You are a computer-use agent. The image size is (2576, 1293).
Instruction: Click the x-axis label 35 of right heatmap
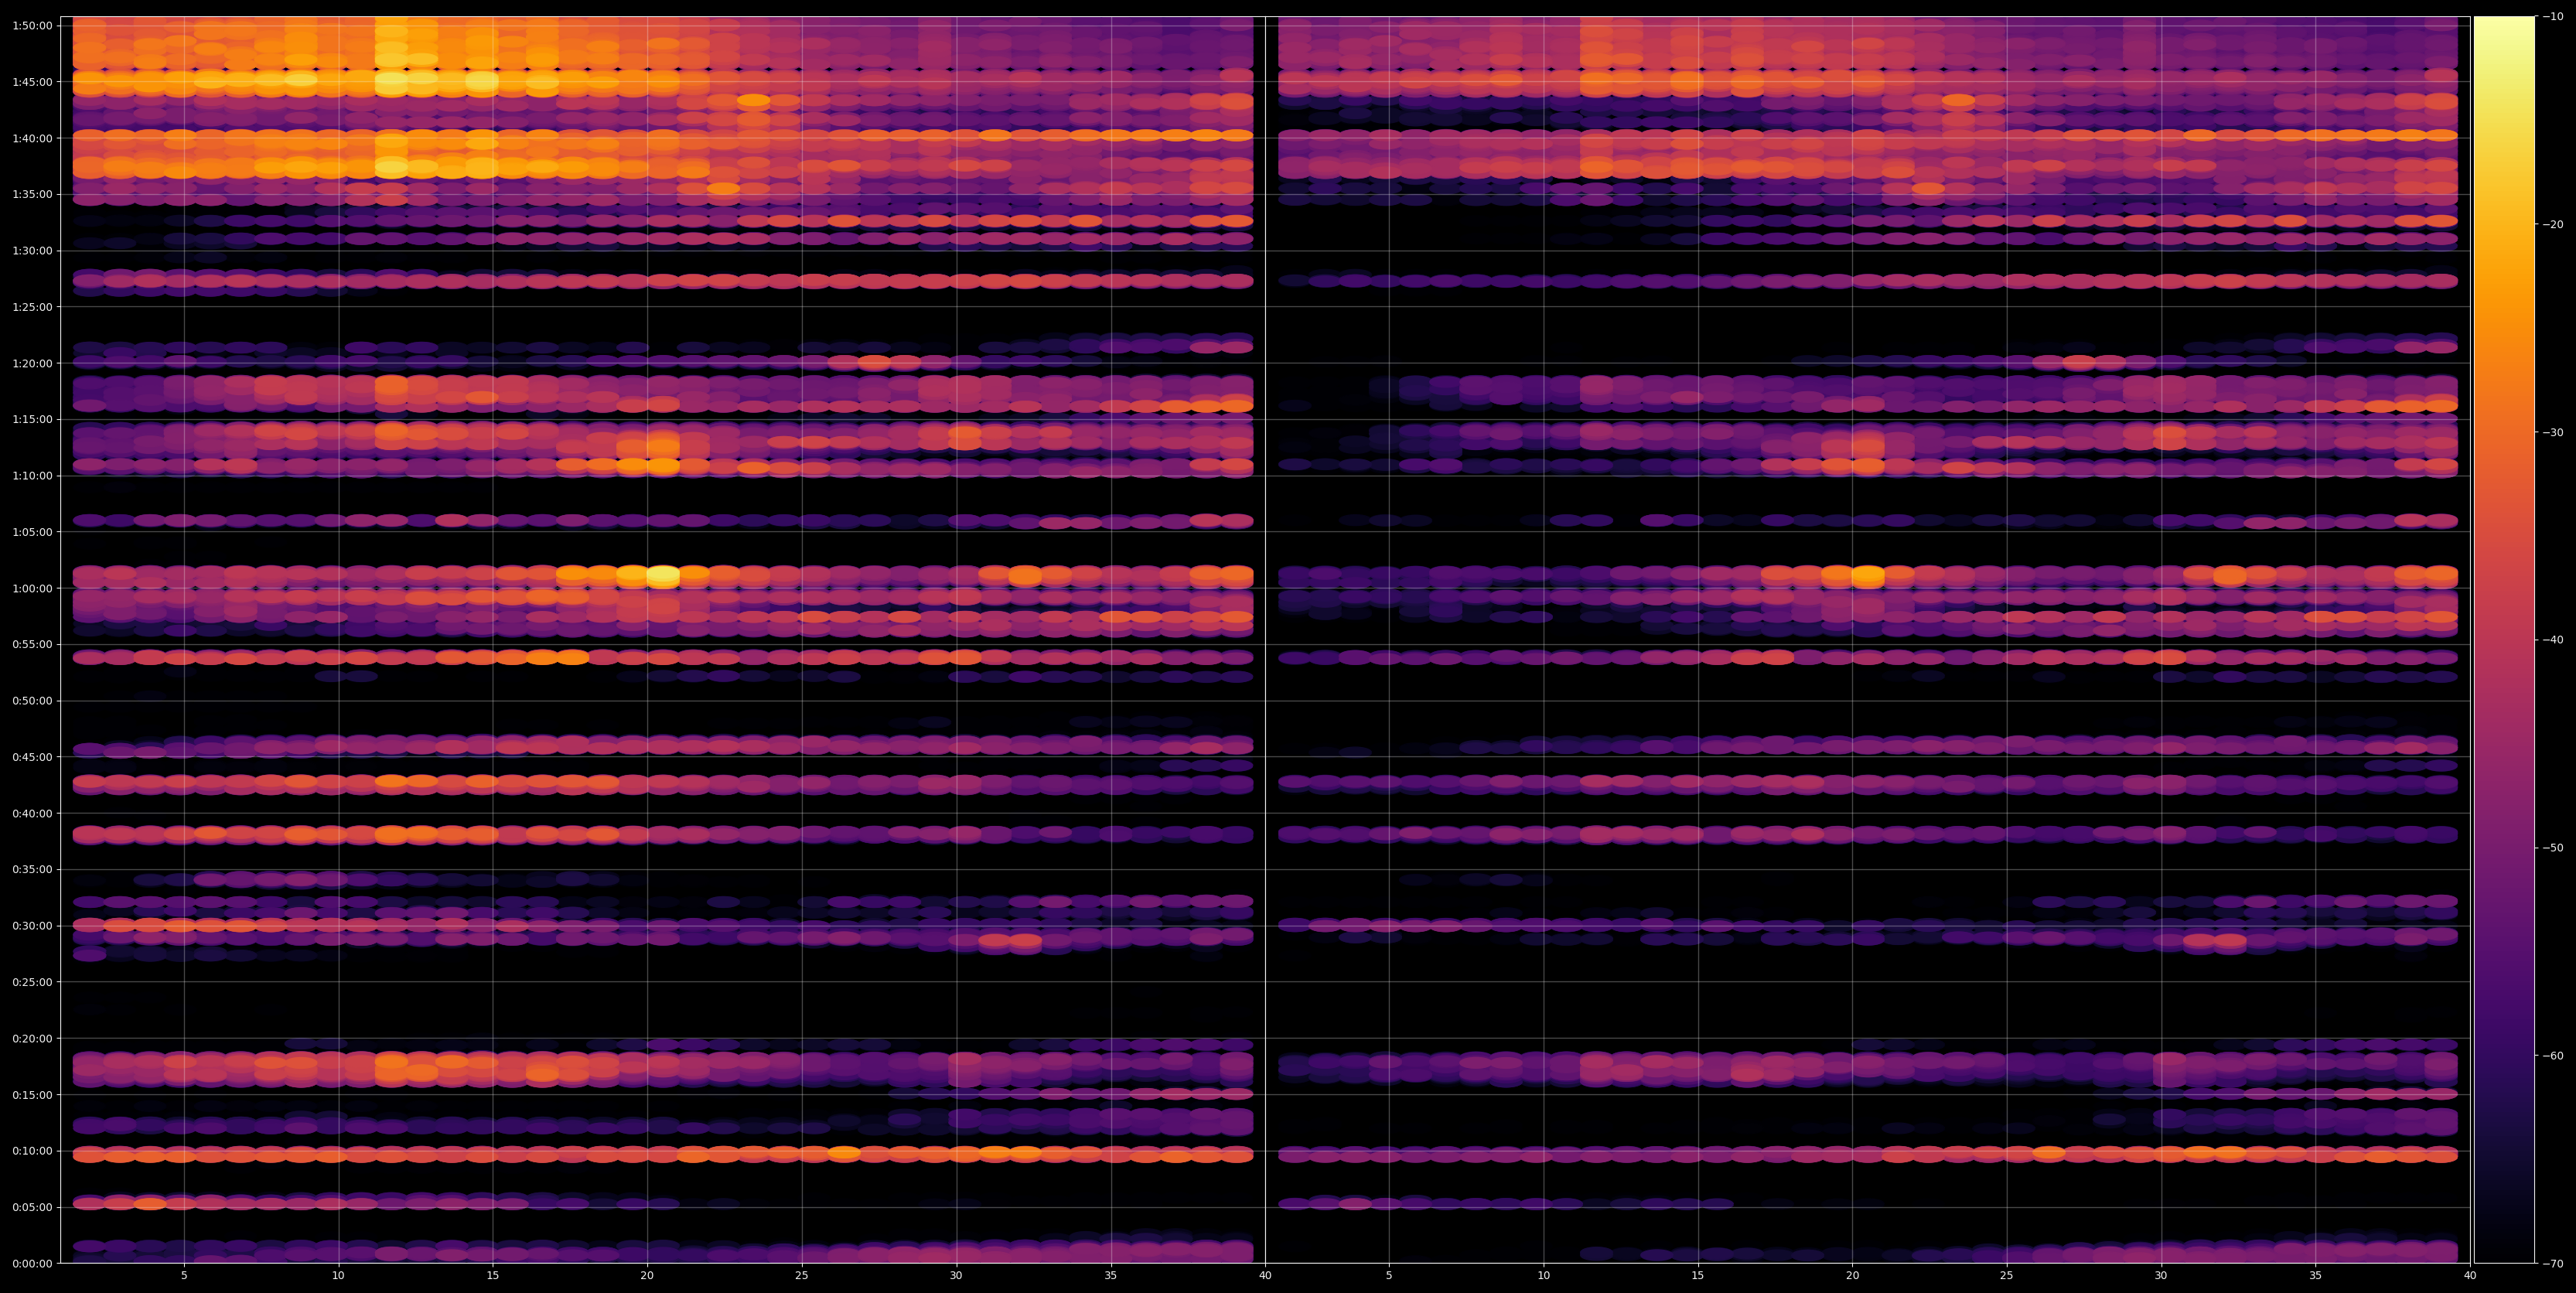coord(2316,1276)
